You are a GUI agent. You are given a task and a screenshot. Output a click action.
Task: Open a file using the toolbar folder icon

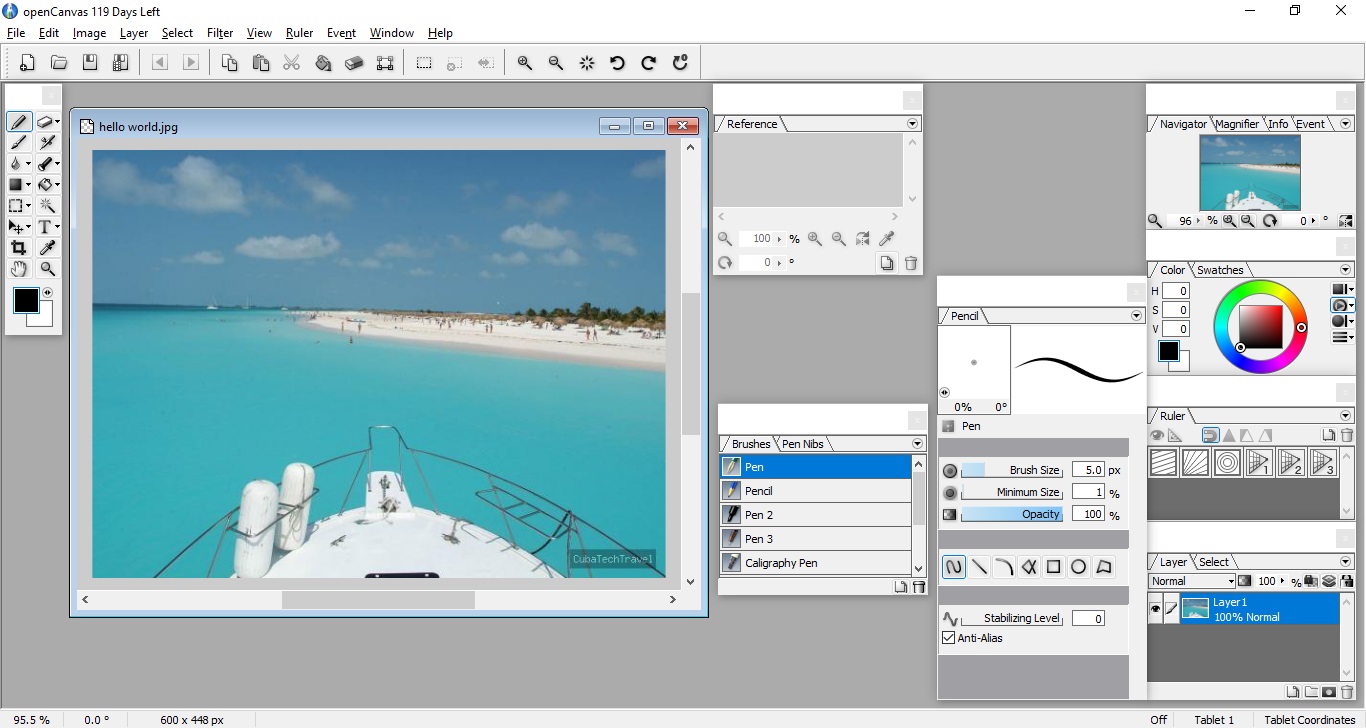[59, 63]
